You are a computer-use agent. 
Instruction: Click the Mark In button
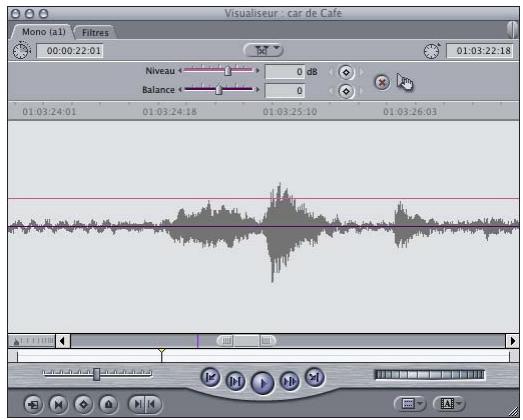click(x=137, y=404)
